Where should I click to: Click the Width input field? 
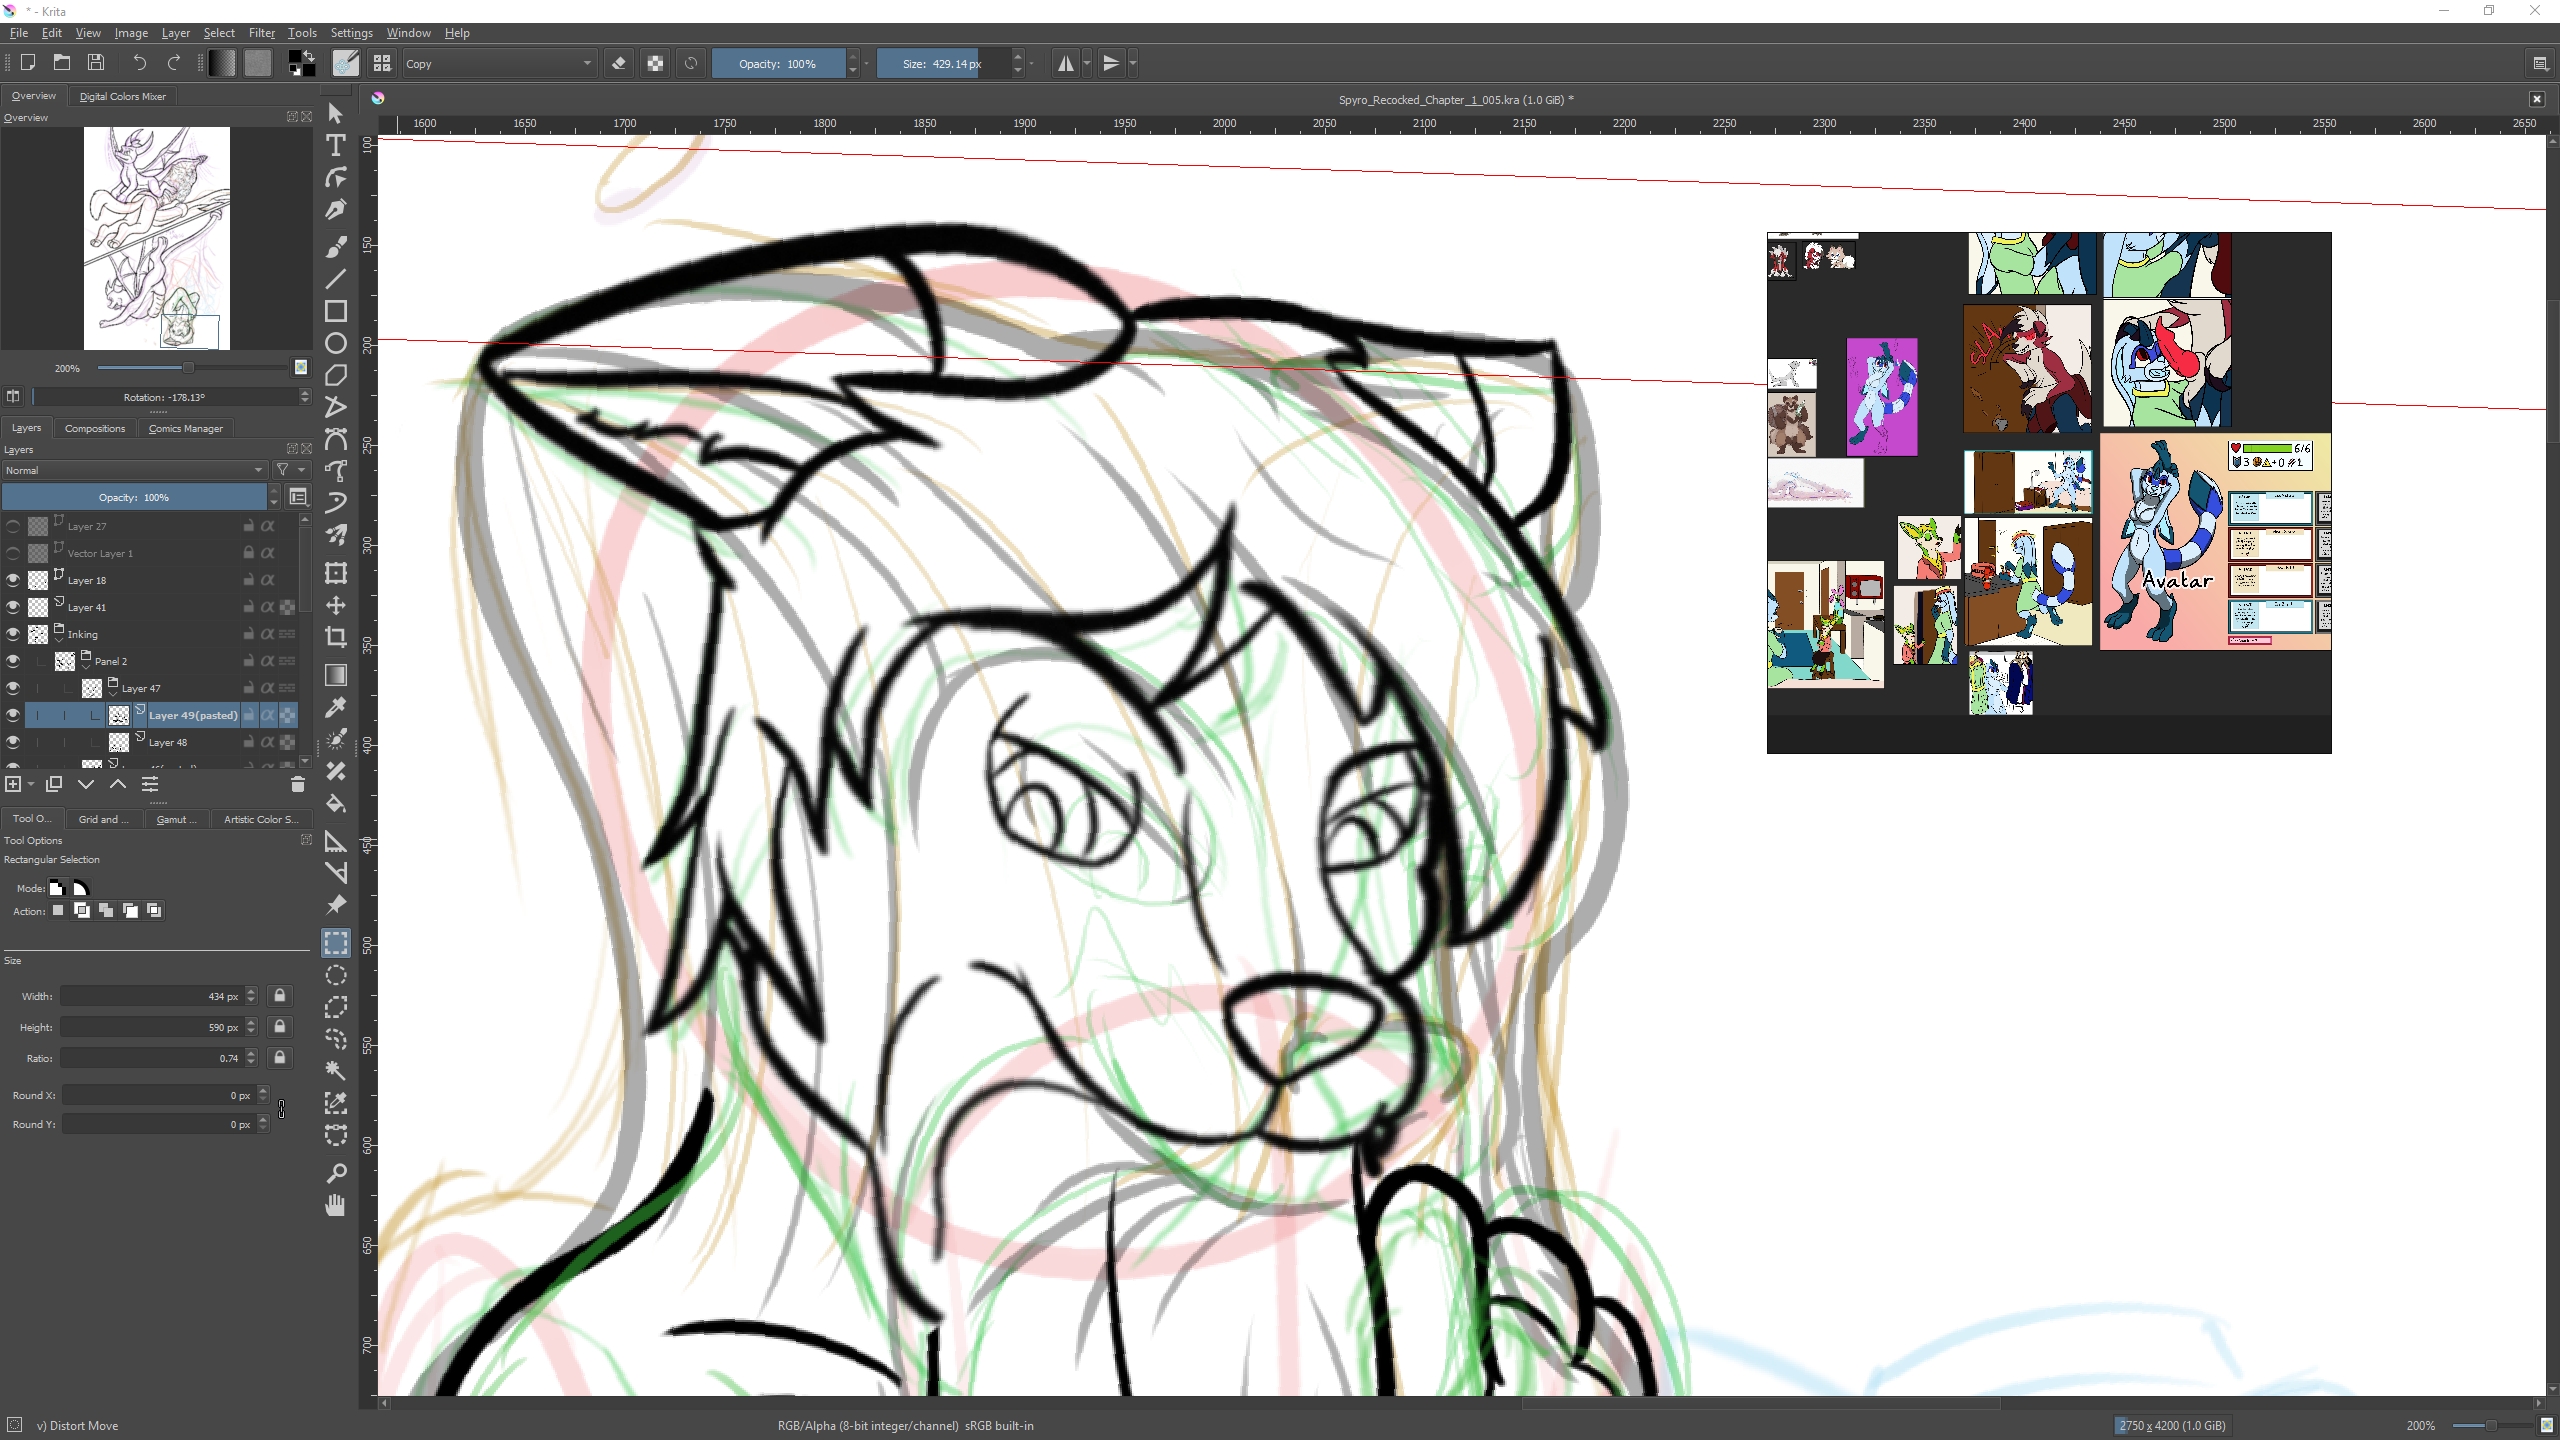click(150, 996)
